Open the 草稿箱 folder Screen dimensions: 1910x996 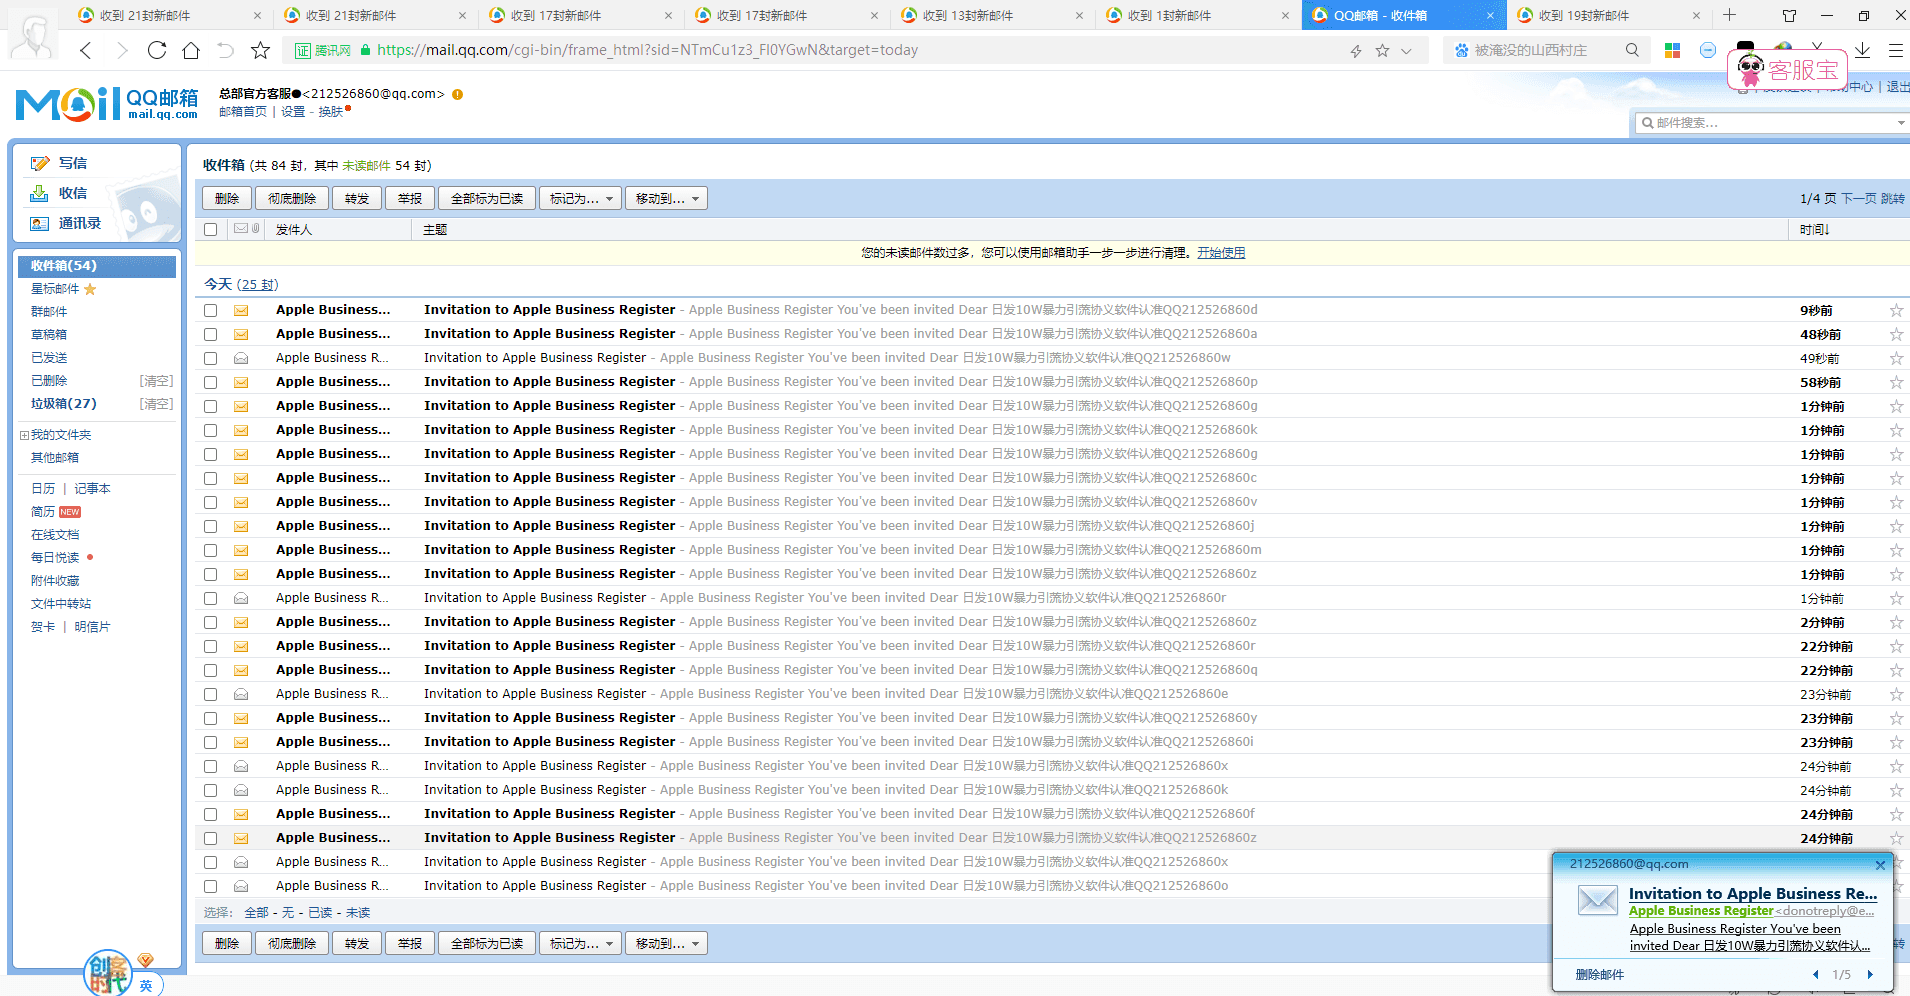click(49, 335)
